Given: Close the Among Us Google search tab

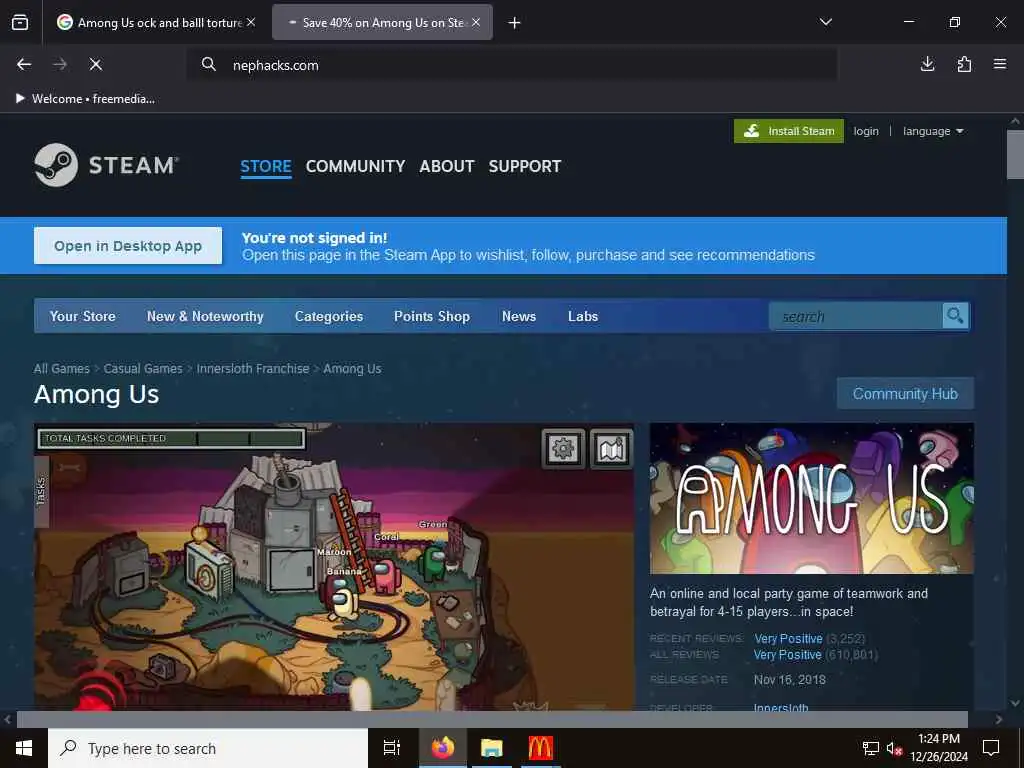Looking at the screenshot, I should pyautogui.click(x=251, y=22).
